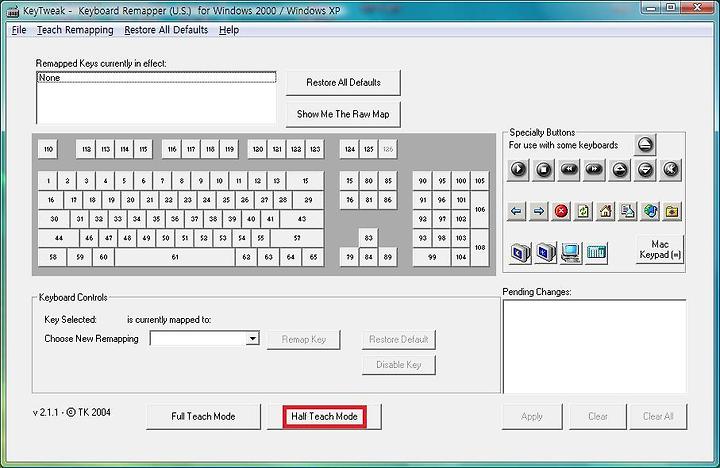Select the Previous Track specialty button
The width and height of the screenshot is (720, 468).
(x=569, y=169)
